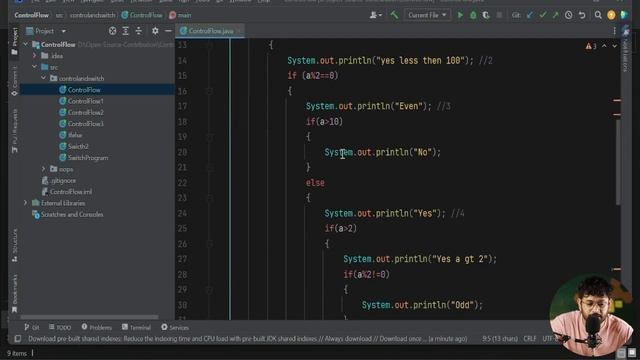Select Scratches and Consoles node

[72, 214]
